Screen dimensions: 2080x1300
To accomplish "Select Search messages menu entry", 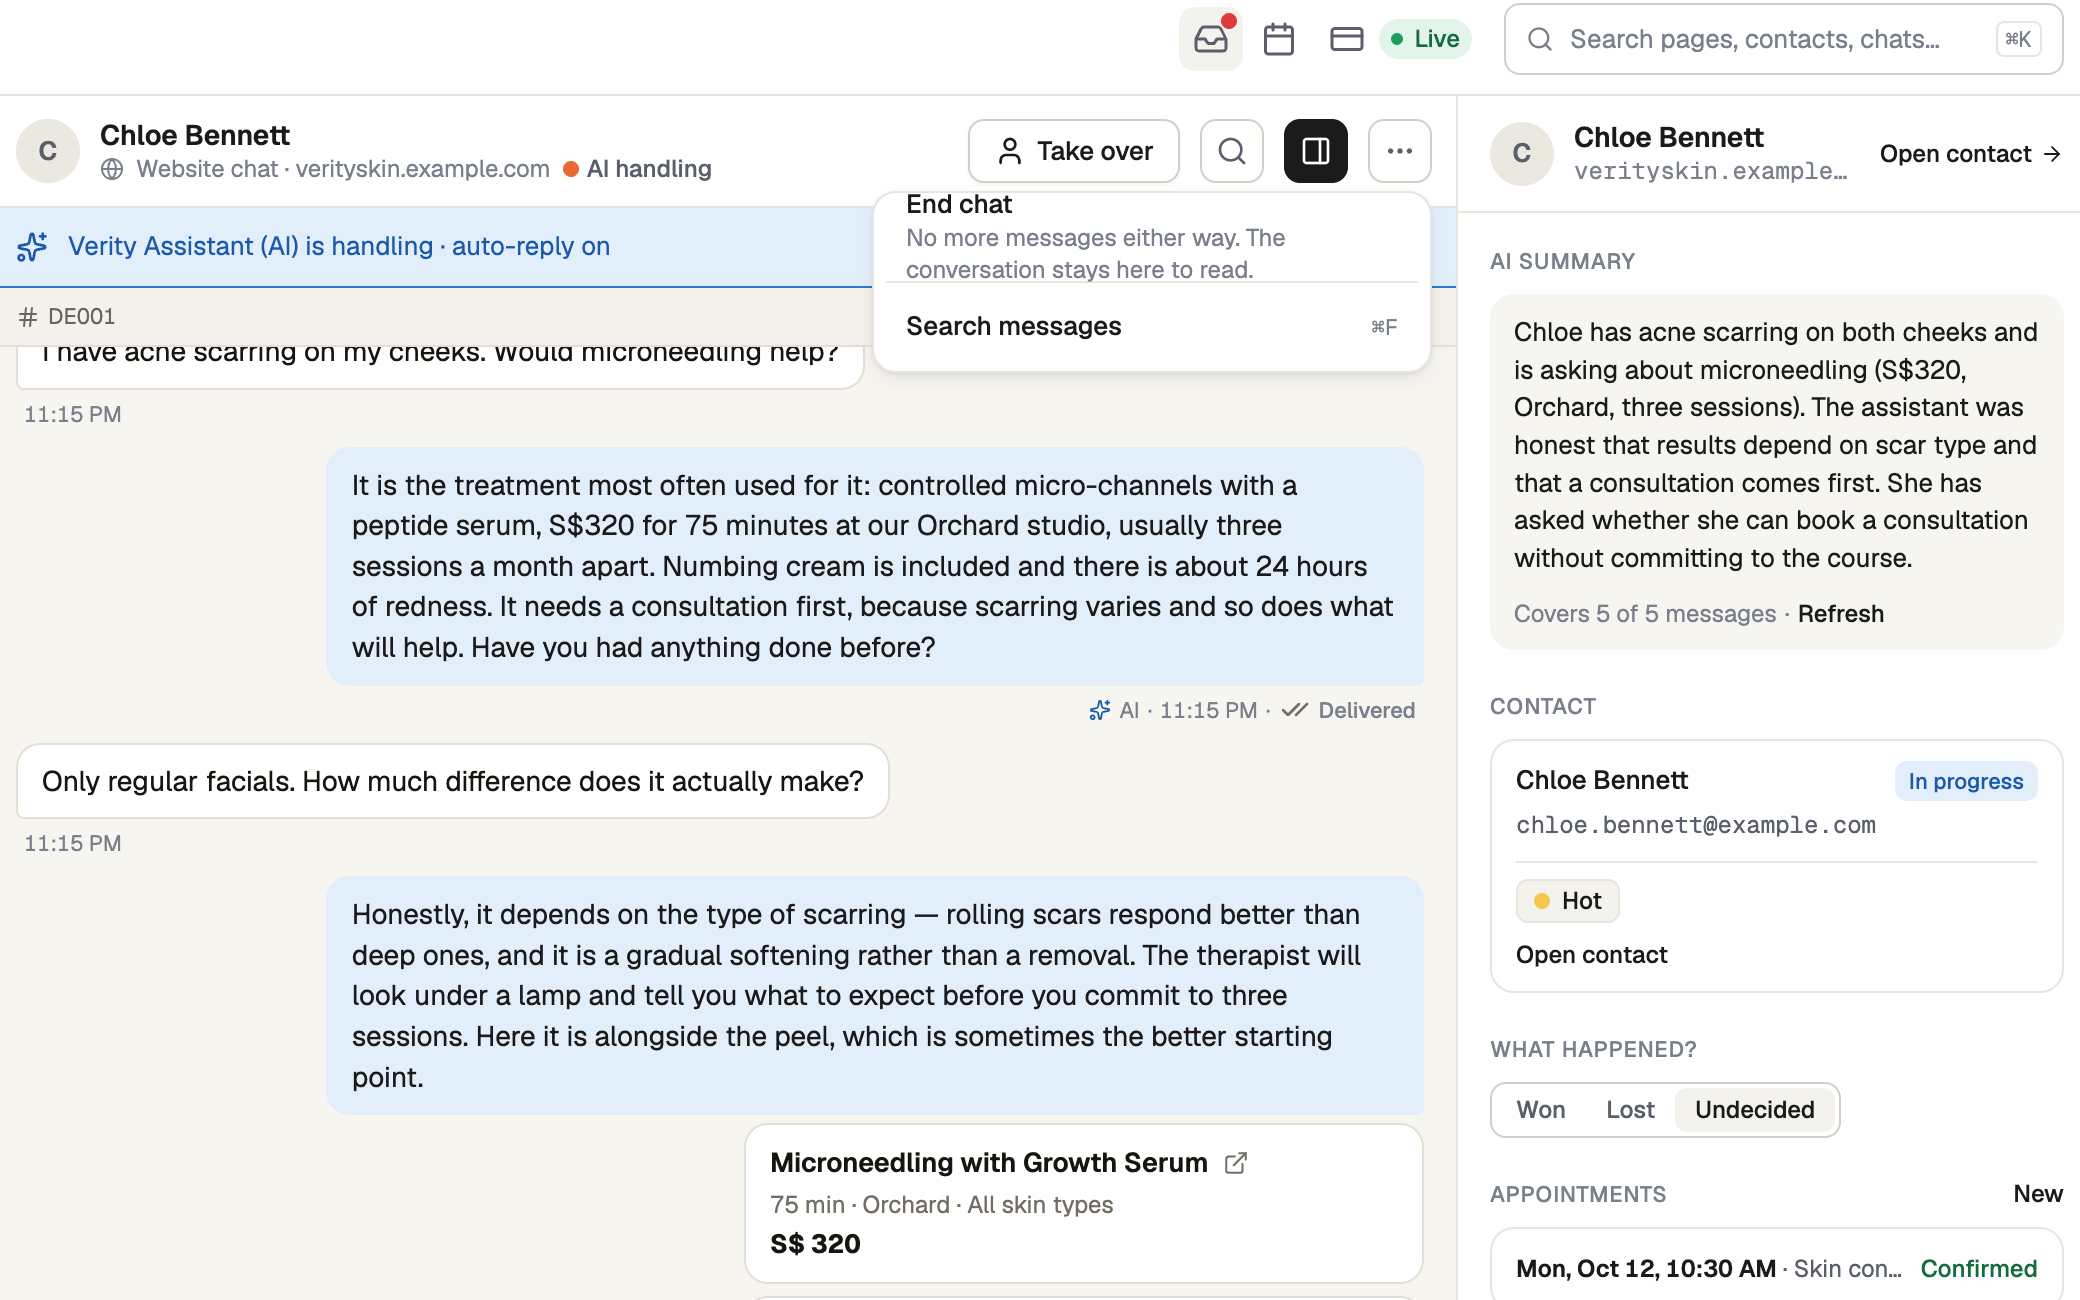I will click(1151, 326).
